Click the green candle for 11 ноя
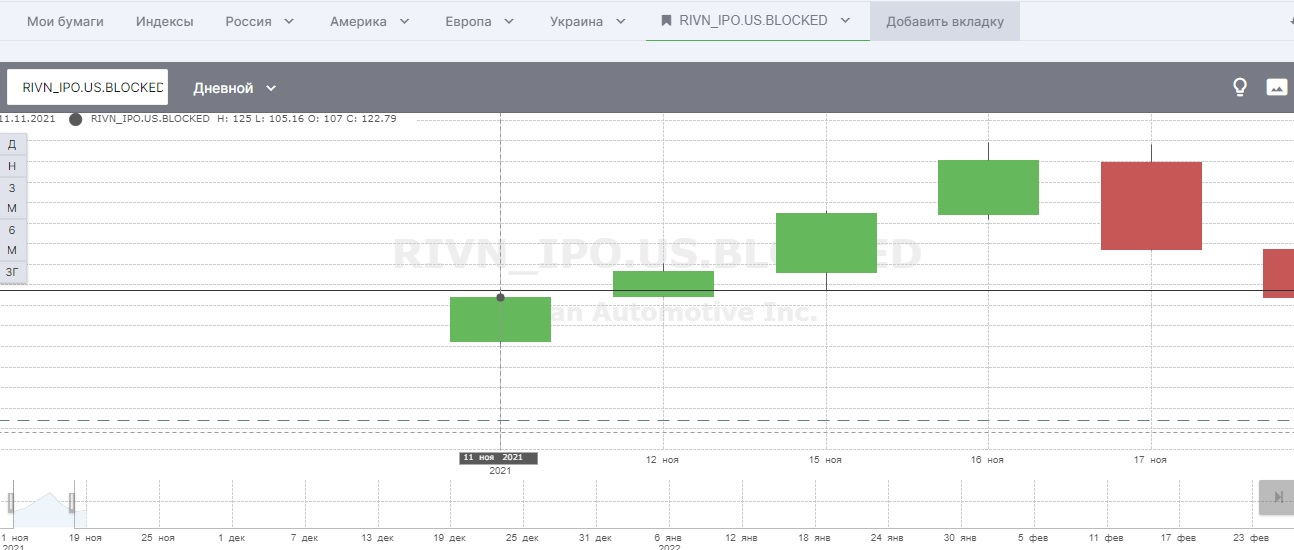The width and height of the screenshot is (1294, 550). (500, 319)
